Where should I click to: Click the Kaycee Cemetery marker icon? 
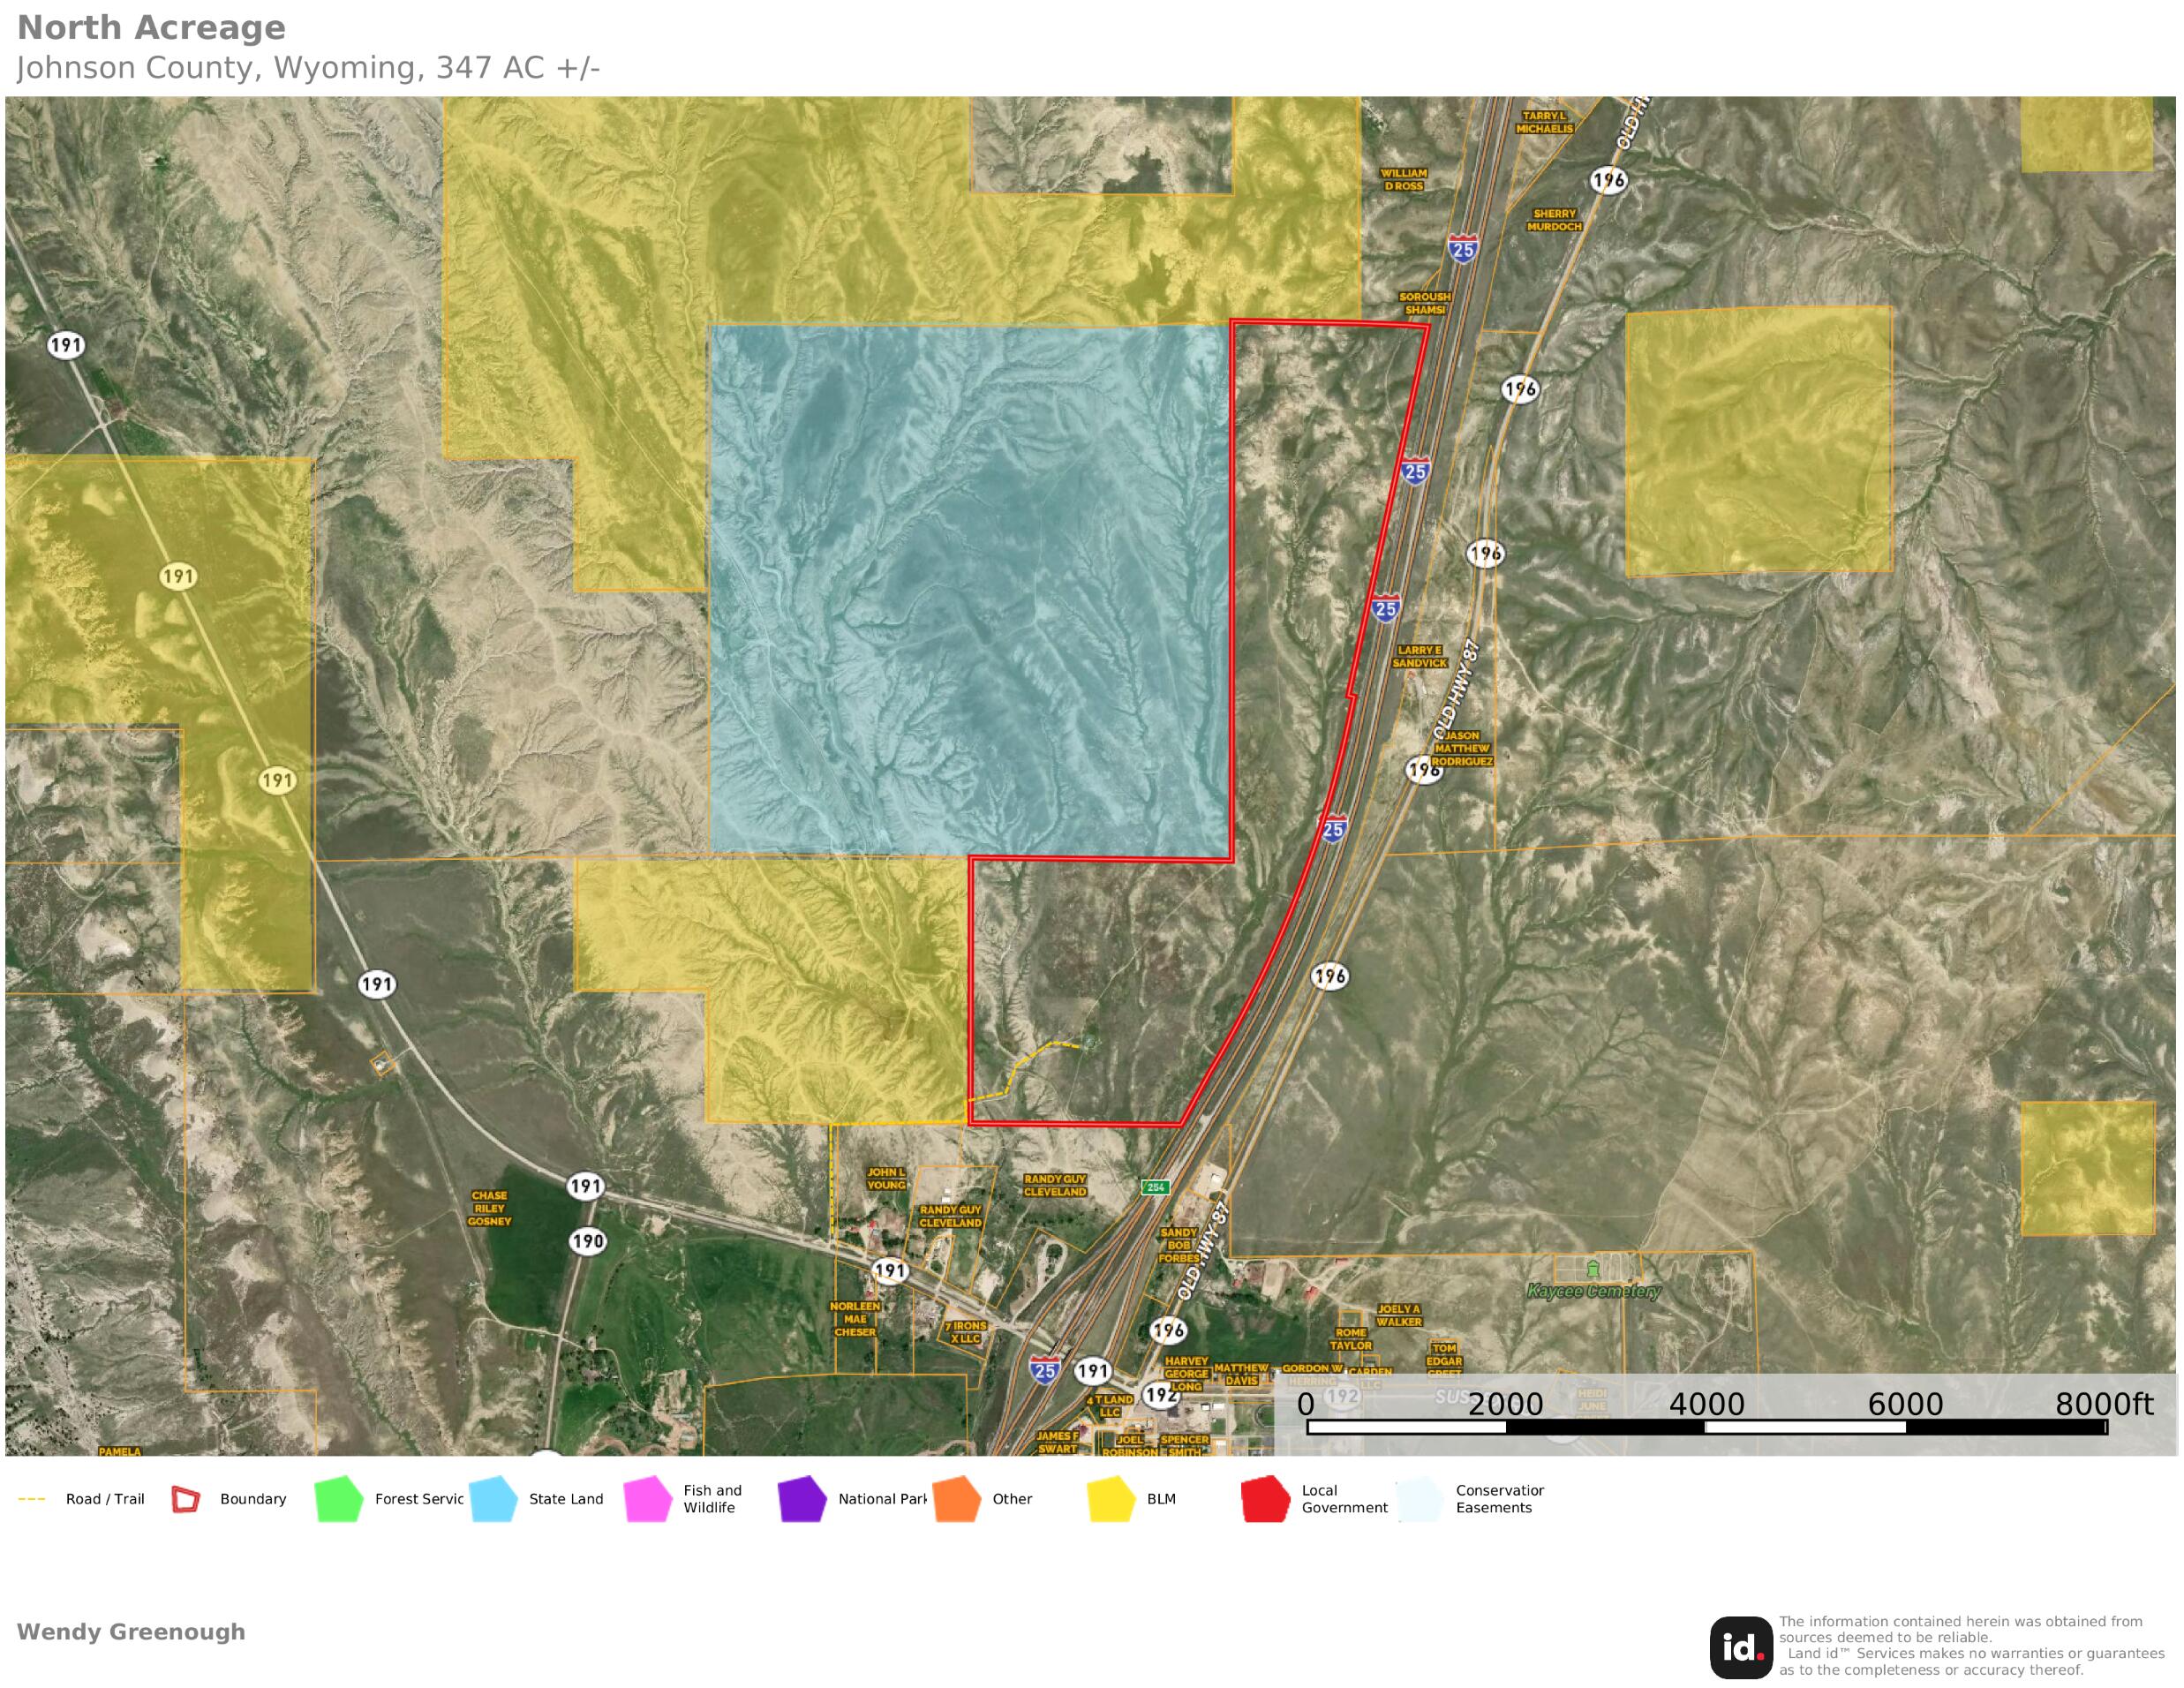pyautogui.click(x=1593, y=1269)
